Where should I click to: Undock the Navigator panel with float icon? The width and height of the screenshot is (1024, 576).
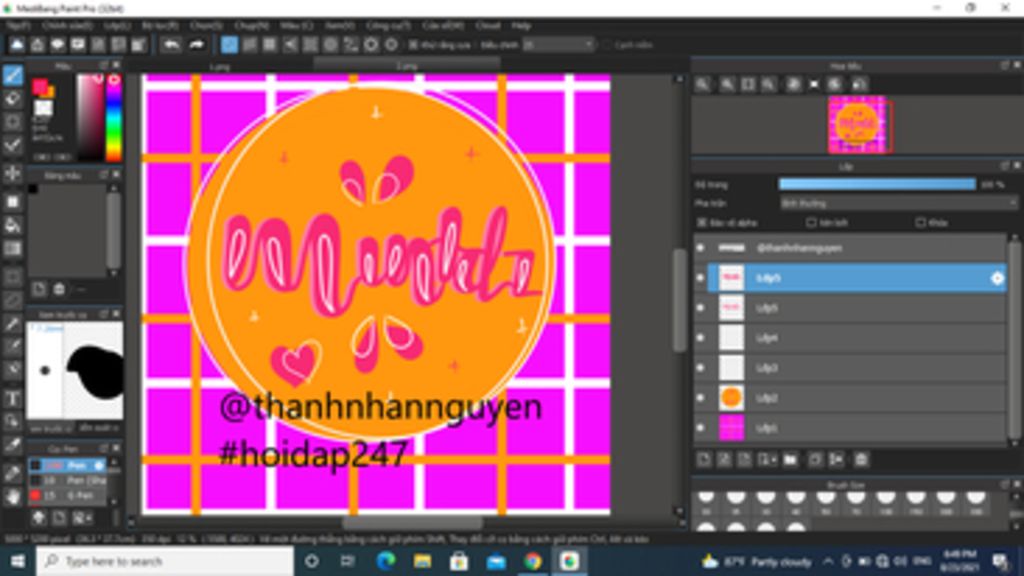coord(1004,65)
